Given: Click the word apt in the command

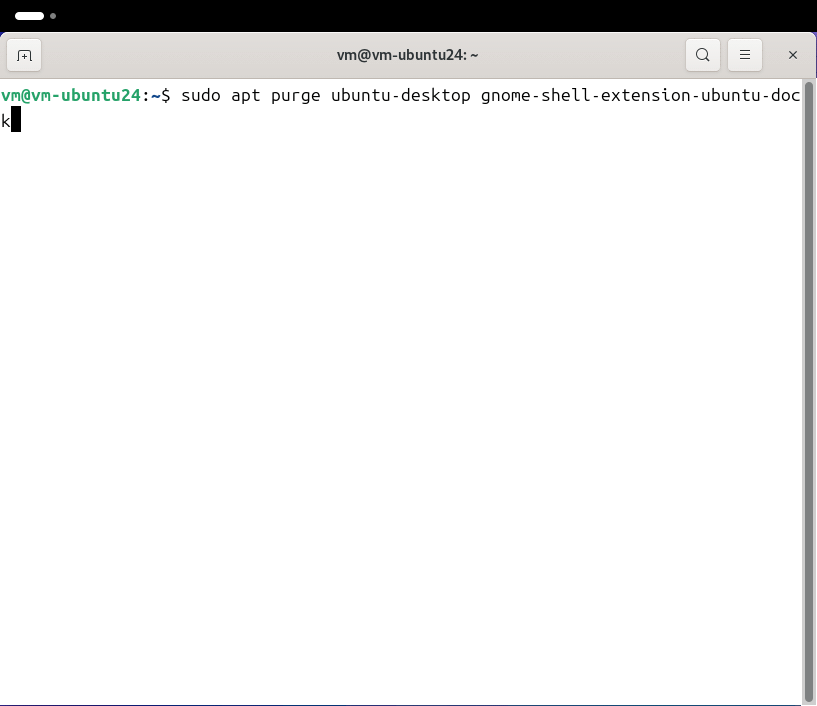Looking at the screenshot, I should (x=245, y=97).
